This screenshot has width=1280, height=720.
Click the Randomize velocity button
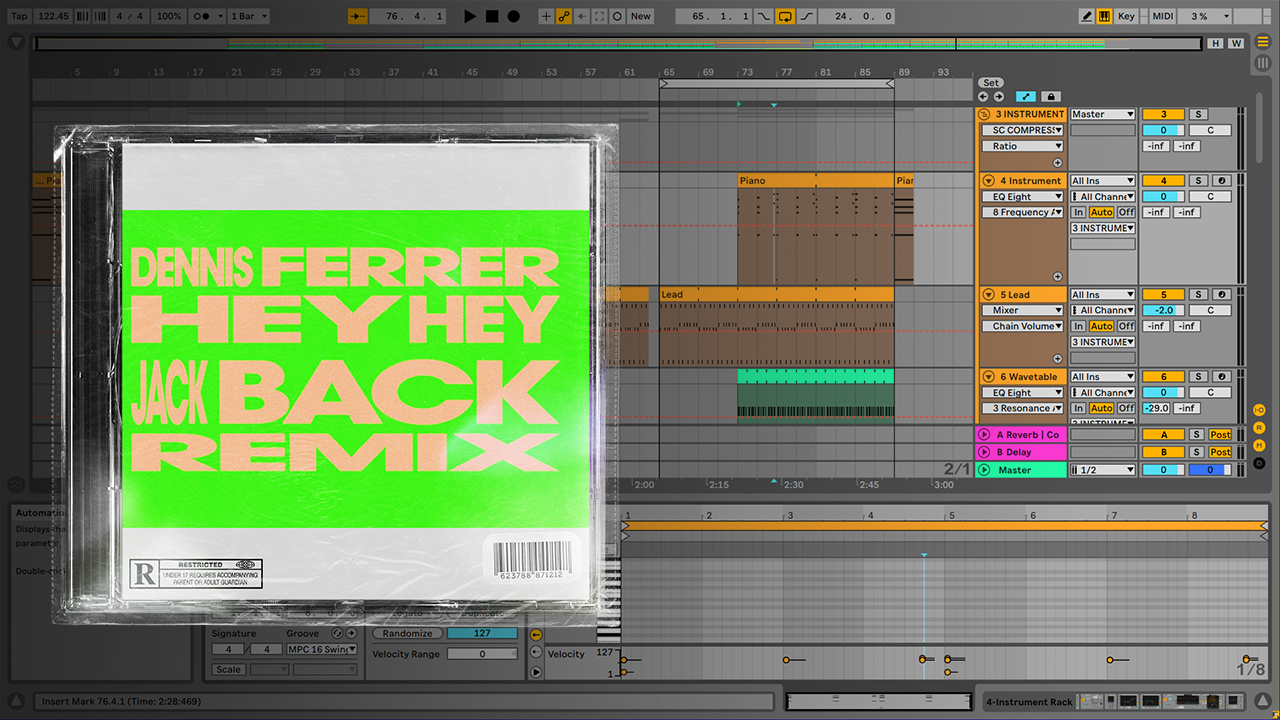point(407,633)
